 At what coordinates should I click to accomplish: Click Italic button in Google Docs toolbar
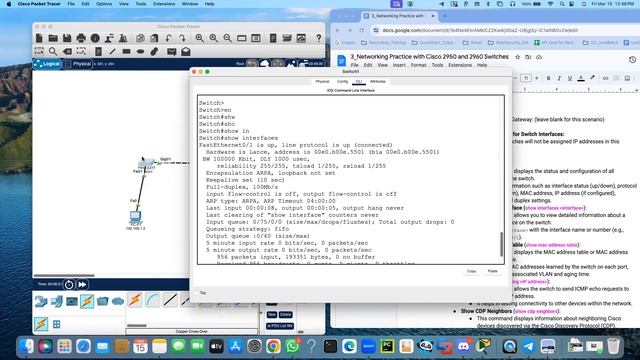tap(559, 78)
